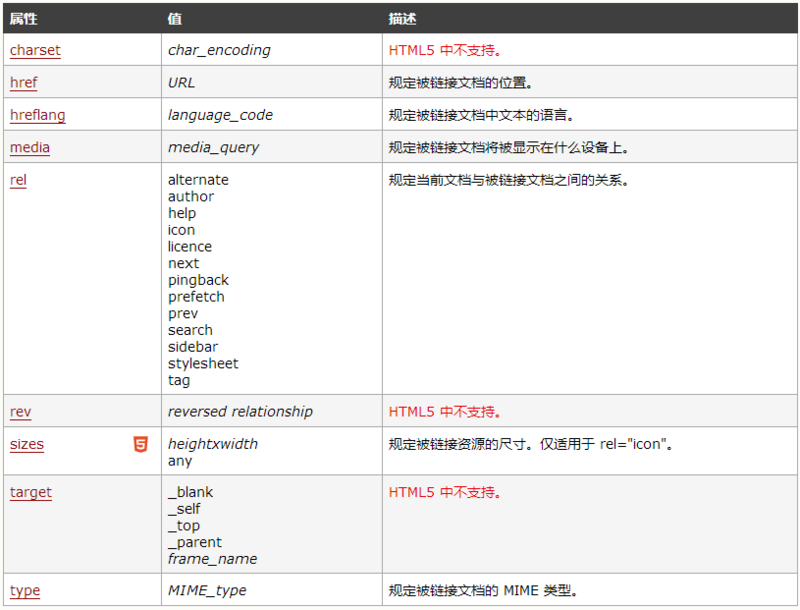Click the red HTML5 中不支持 in rev row
The width and height of the screenshot is (800, 610).
coord(445,412)
